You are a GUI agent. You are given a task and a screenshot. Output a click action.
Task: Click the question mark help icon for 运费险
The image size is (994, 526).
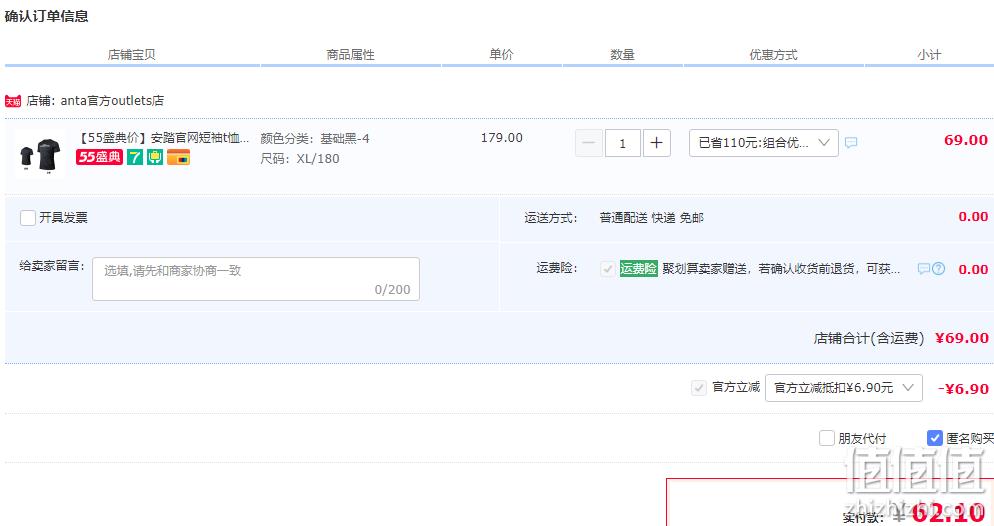pos(938,269)
